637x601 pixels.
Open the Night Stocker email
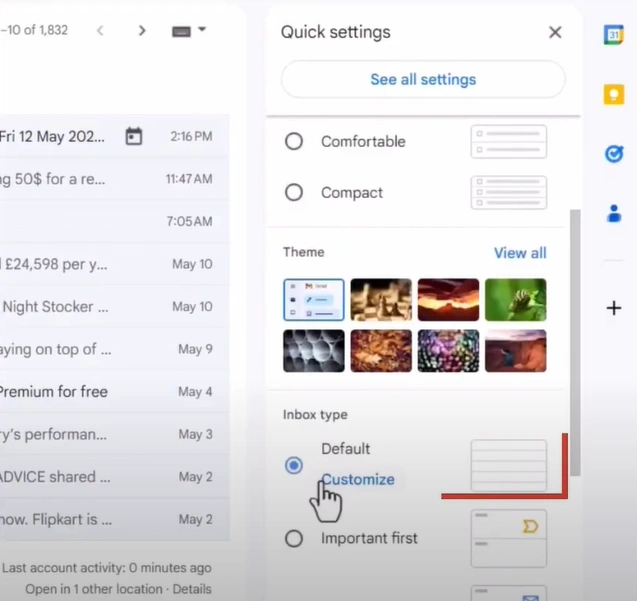[115, 307]
